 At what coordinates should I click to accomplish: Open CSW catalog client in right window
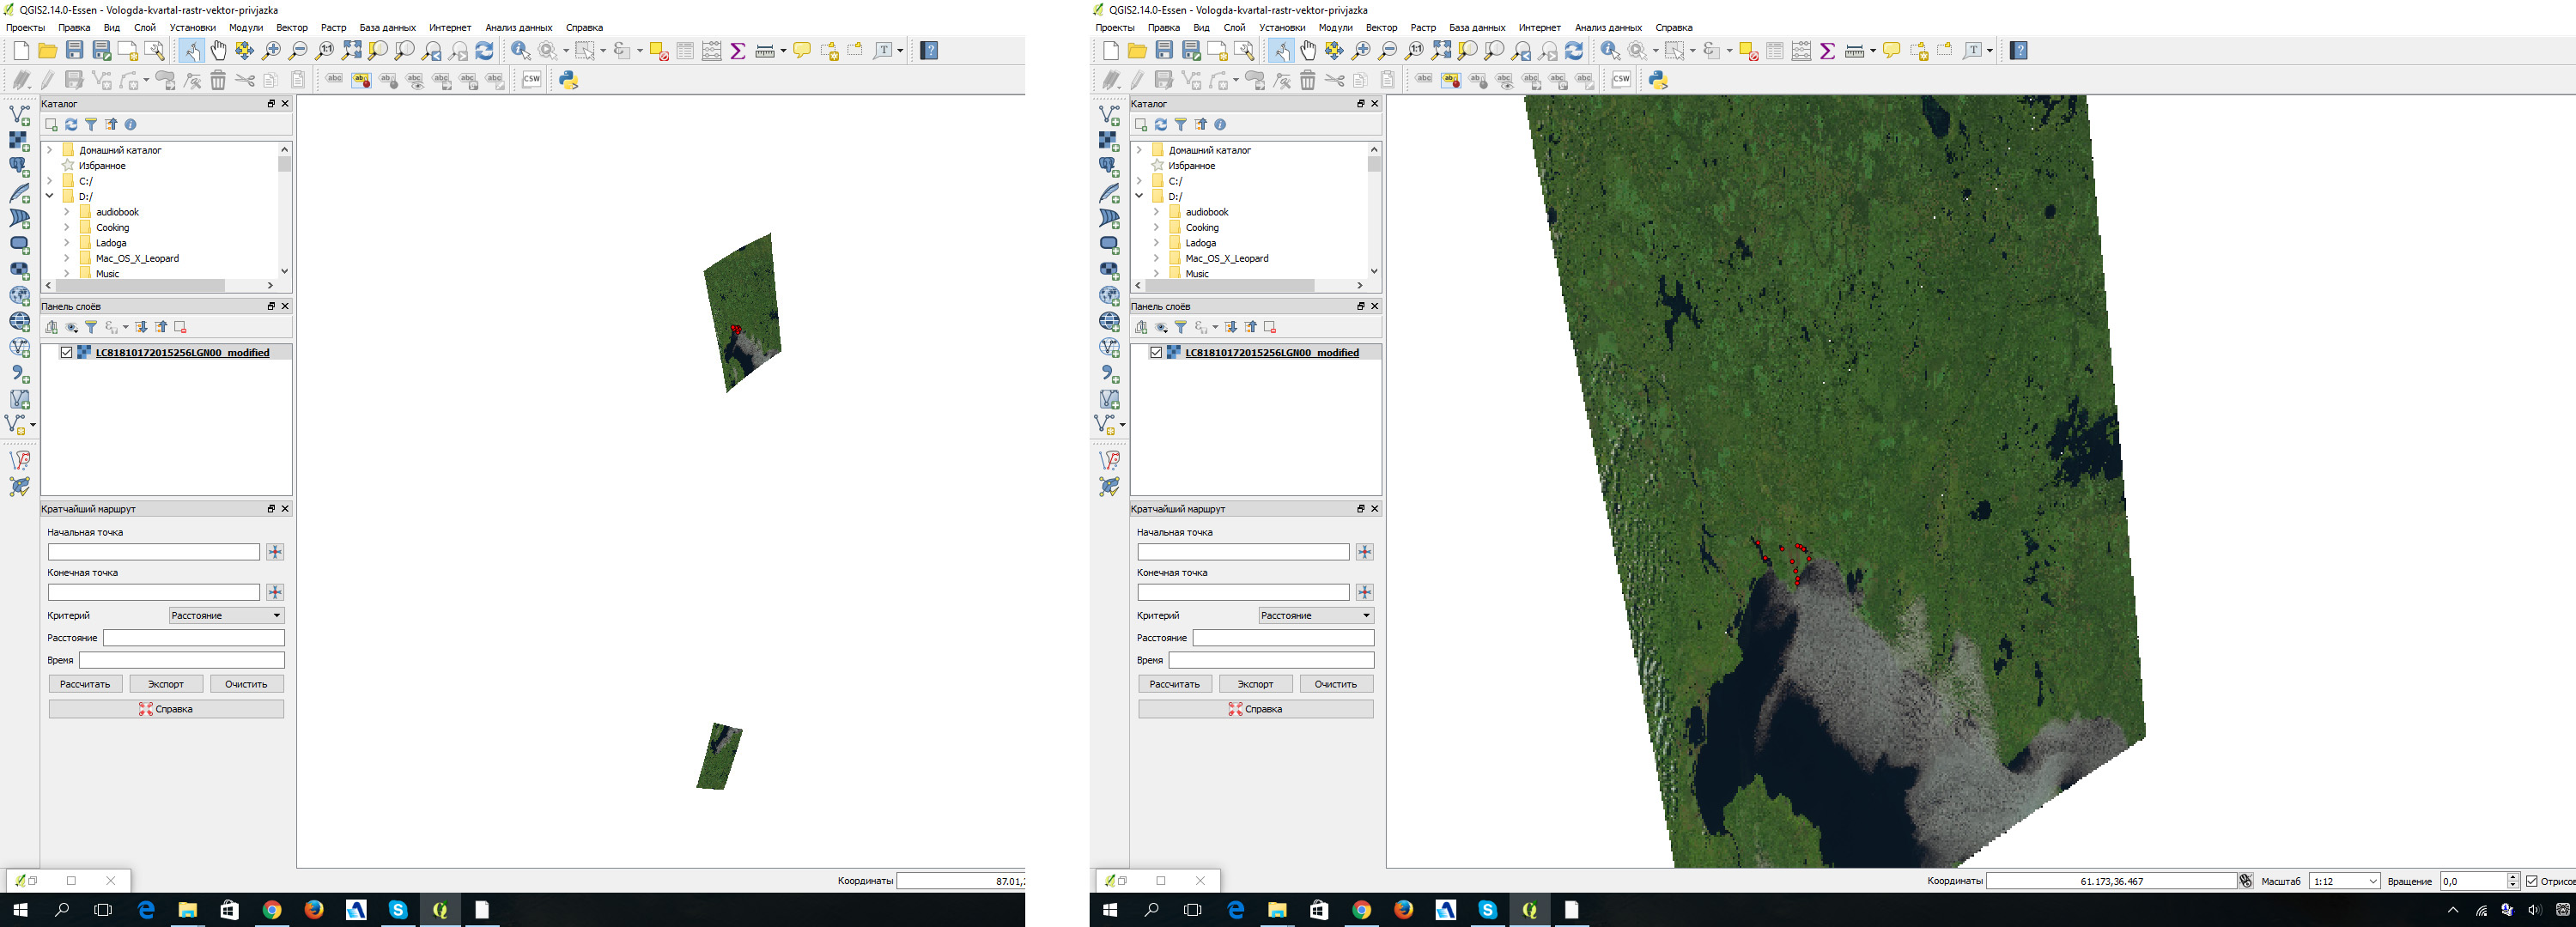1621,80
